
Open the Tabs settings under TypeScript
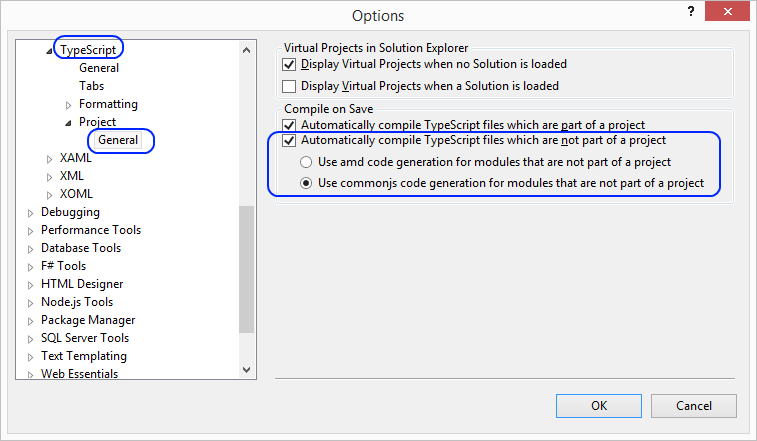[x=92, y=86]
